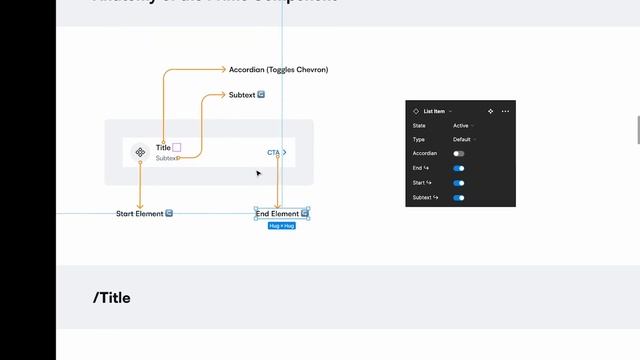This screenshot has width=640, height=360.
Task: Select the Start Element annotation label
Action: tap(140, 213)
